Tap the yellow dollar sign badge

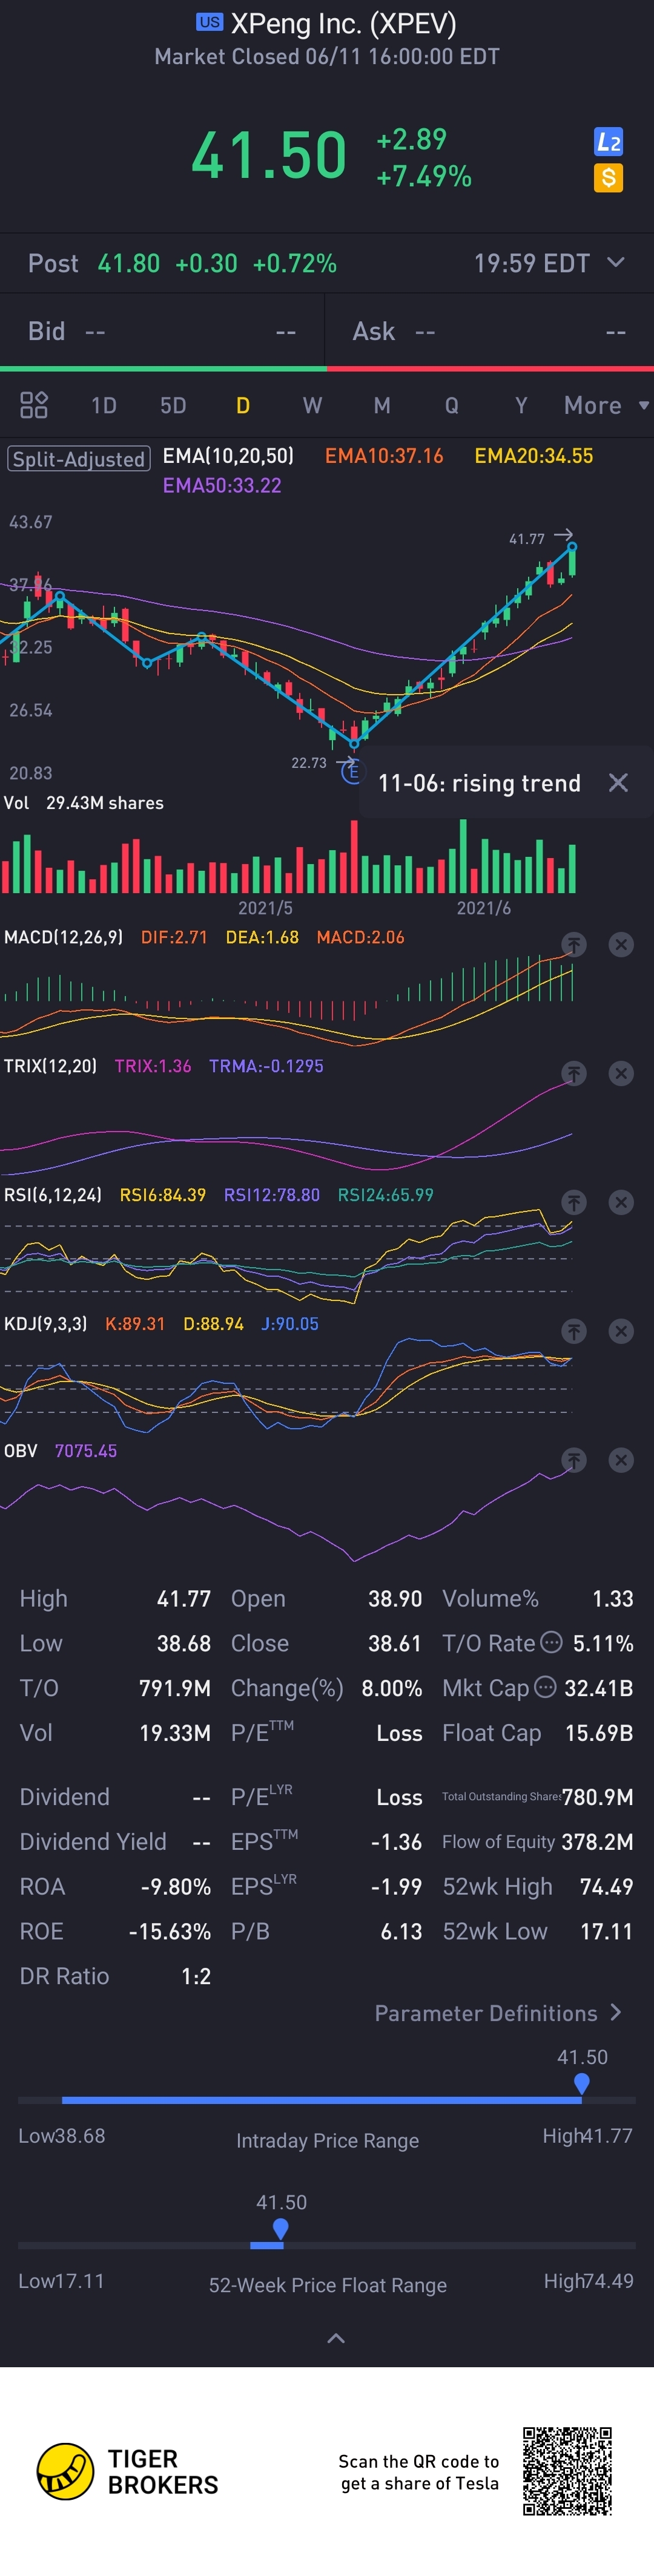pyautogui.click(x=608, y=178)
